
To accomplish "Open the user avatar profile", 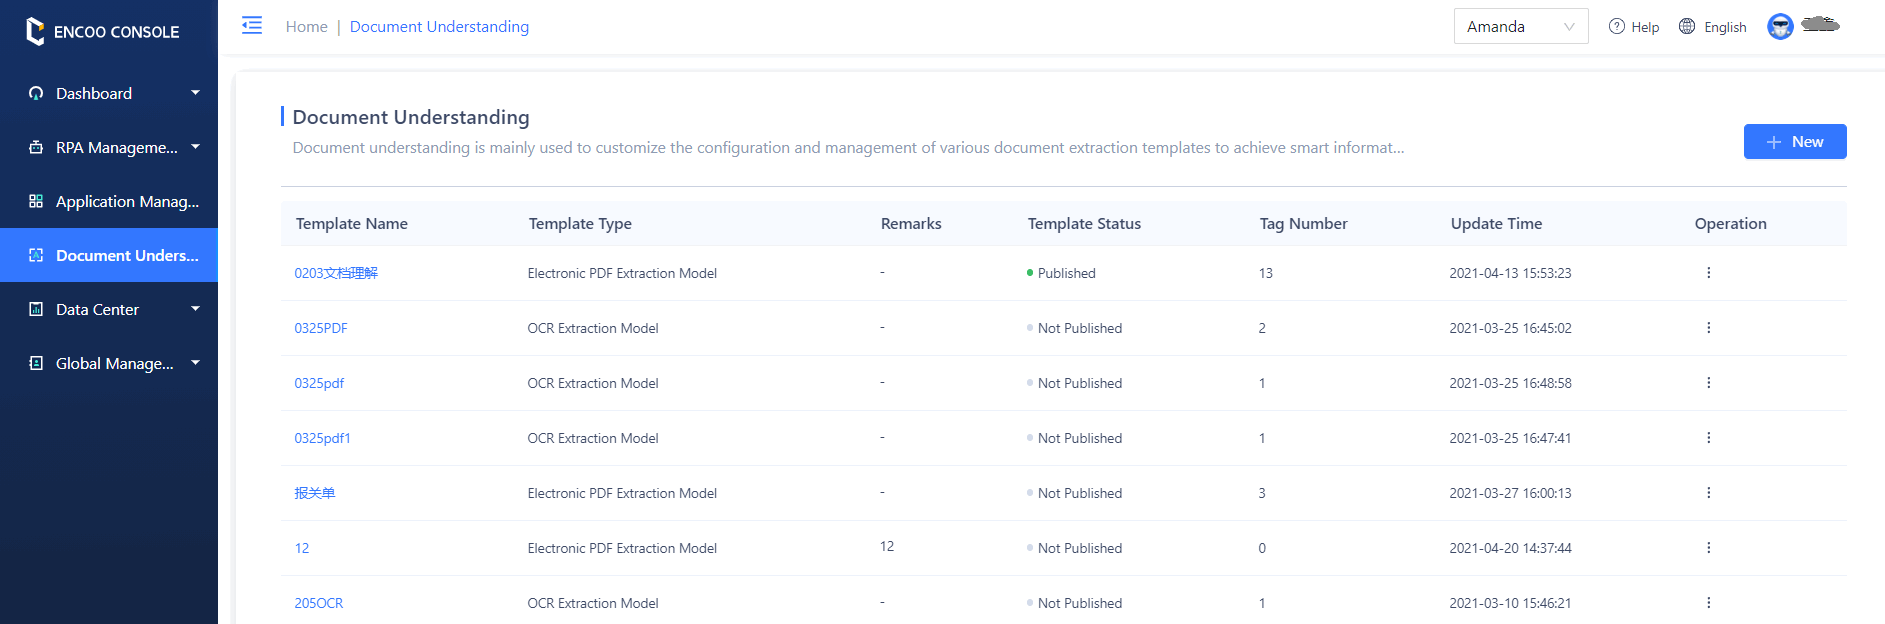I will point(1780,27).
